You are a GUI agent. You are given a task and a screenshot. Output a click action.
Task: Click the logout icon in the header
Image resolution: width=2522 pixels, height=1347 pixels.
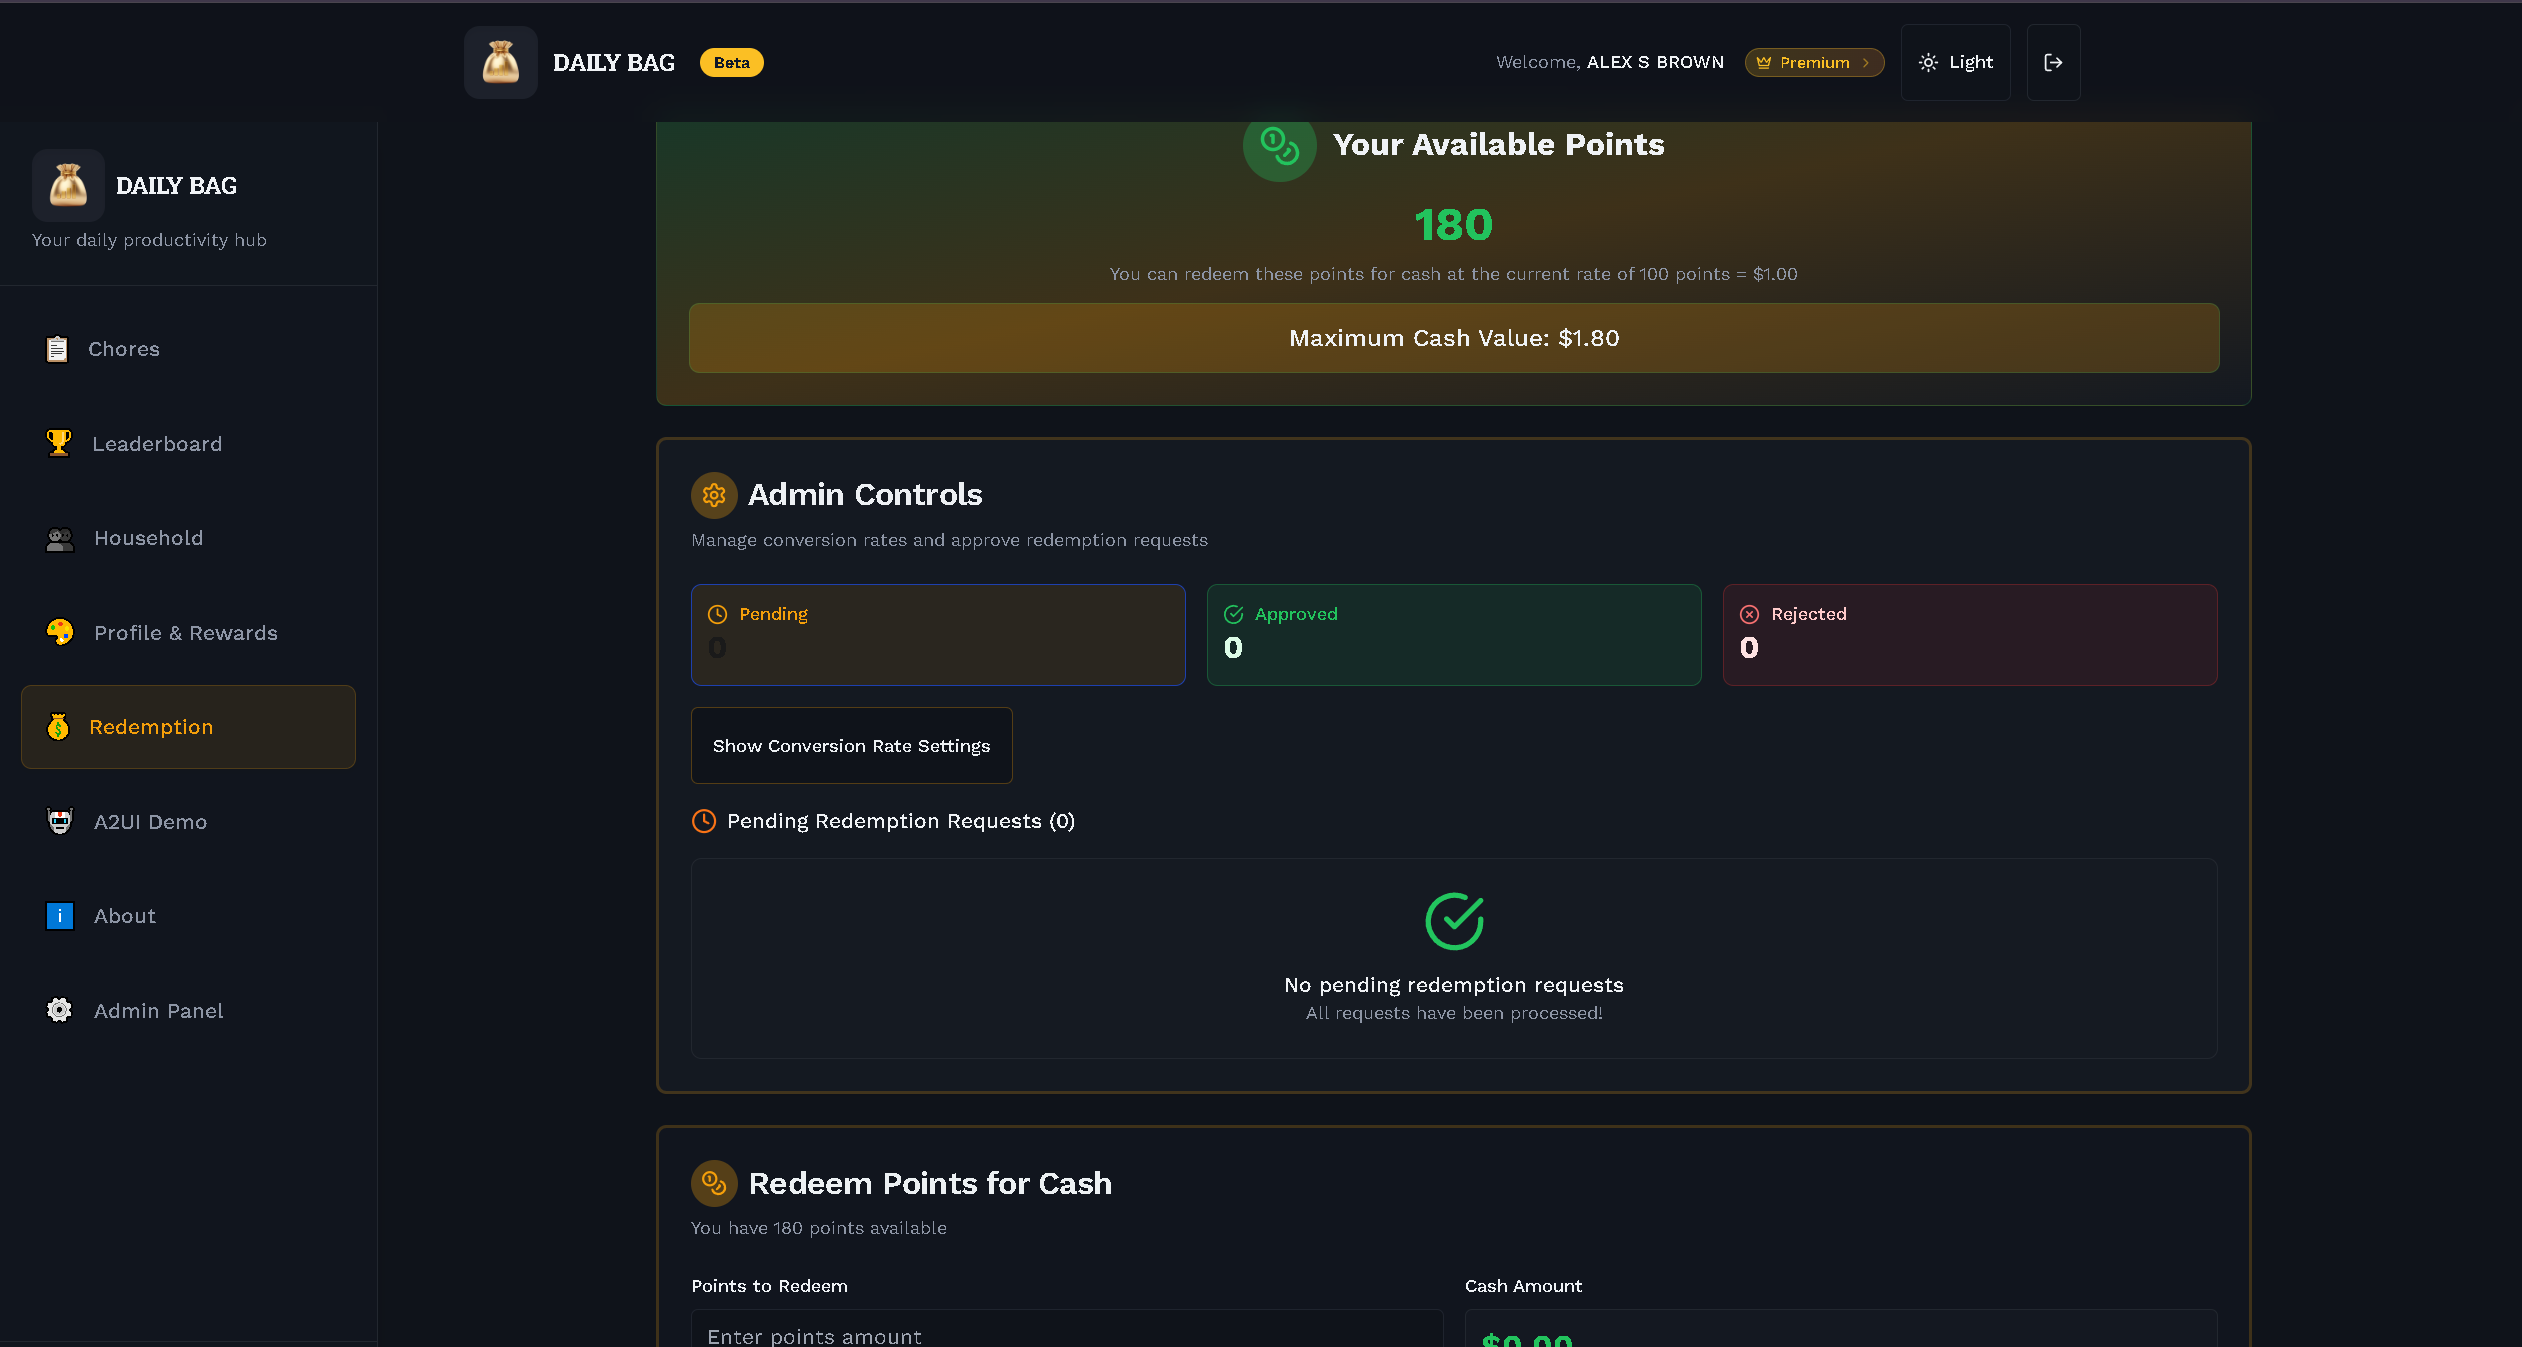pos(2053,62)
